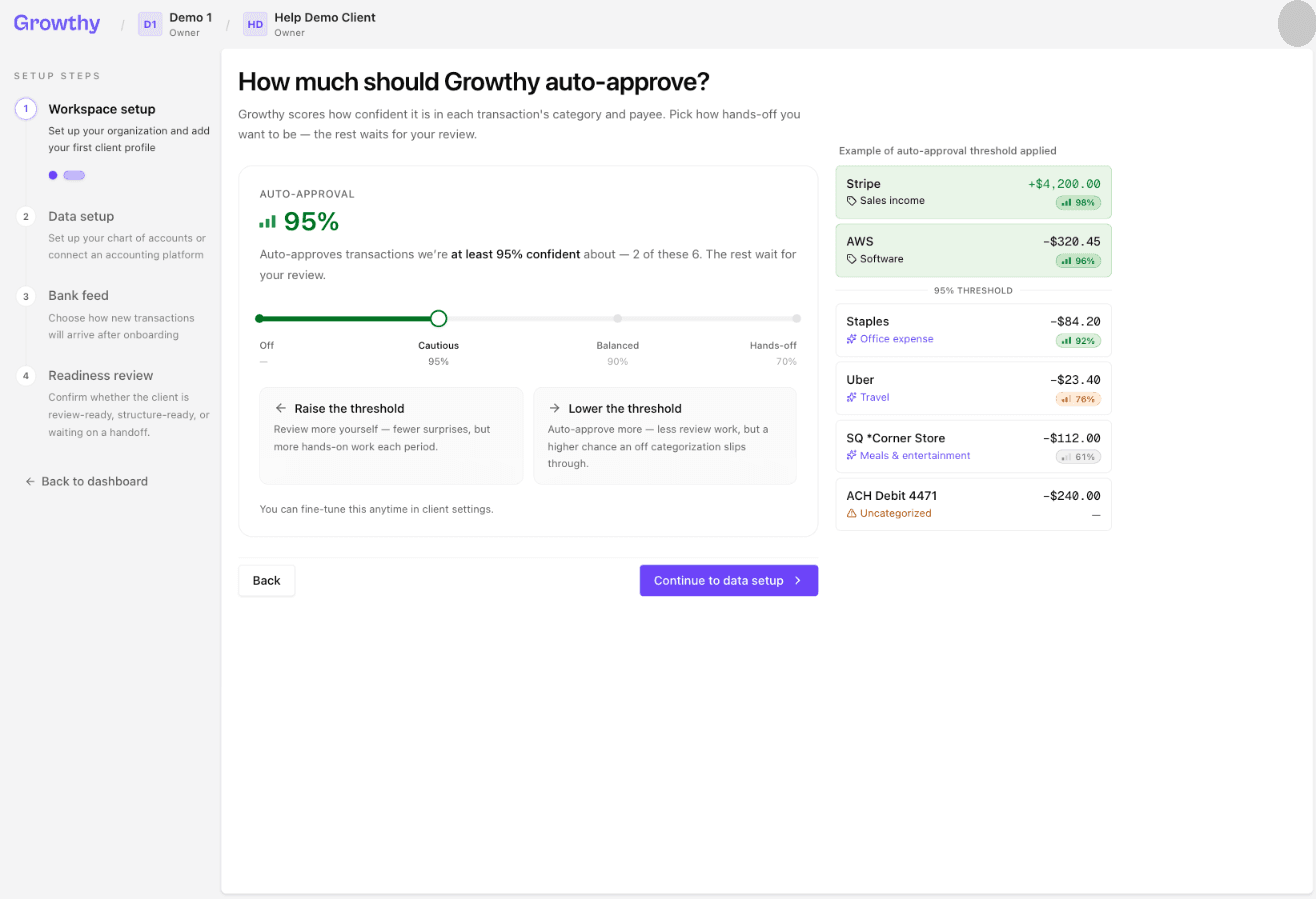This screenshot has width=1316, height=899.
Task: Go to step 1 Workspace setup
Action: (112, 127)
